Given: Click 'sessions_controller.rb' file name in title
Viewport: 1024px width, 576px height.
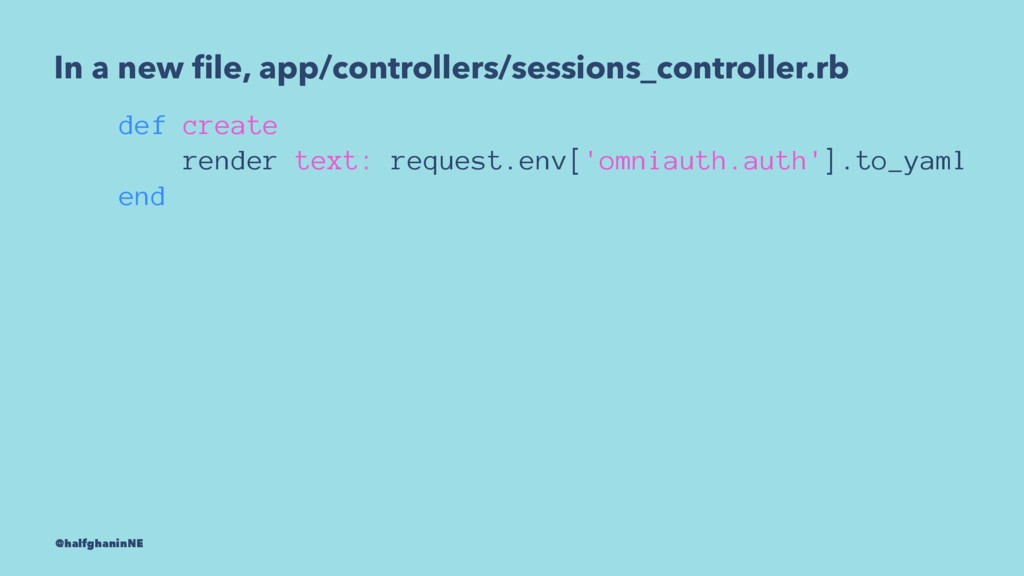Looking at the screenshot, I should 680,68.
